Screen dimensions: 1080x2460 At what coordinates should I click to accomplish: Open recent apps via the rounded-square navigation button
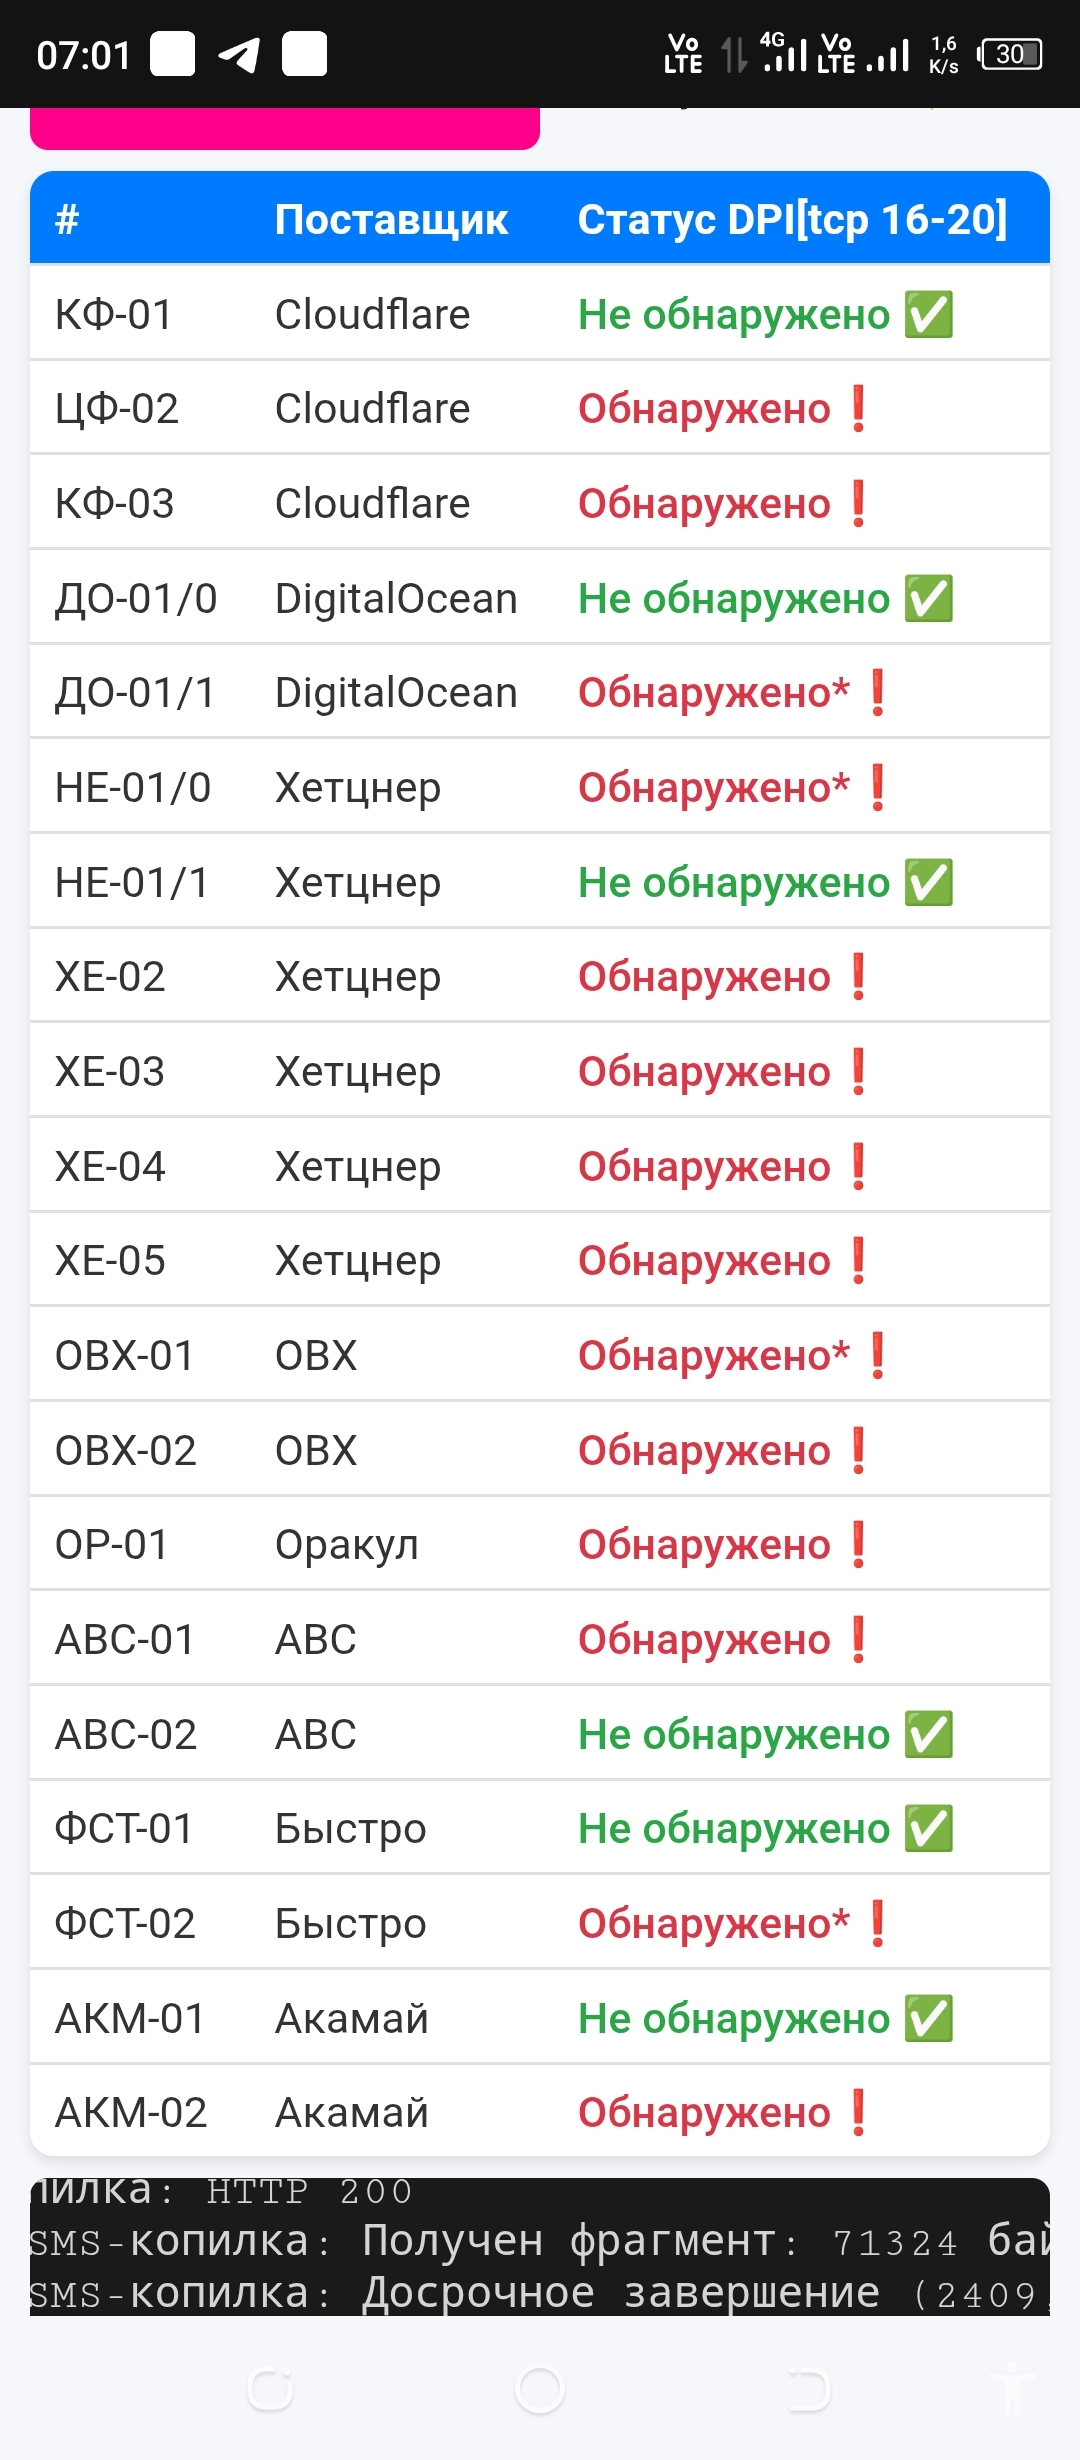pos(270,2389)
